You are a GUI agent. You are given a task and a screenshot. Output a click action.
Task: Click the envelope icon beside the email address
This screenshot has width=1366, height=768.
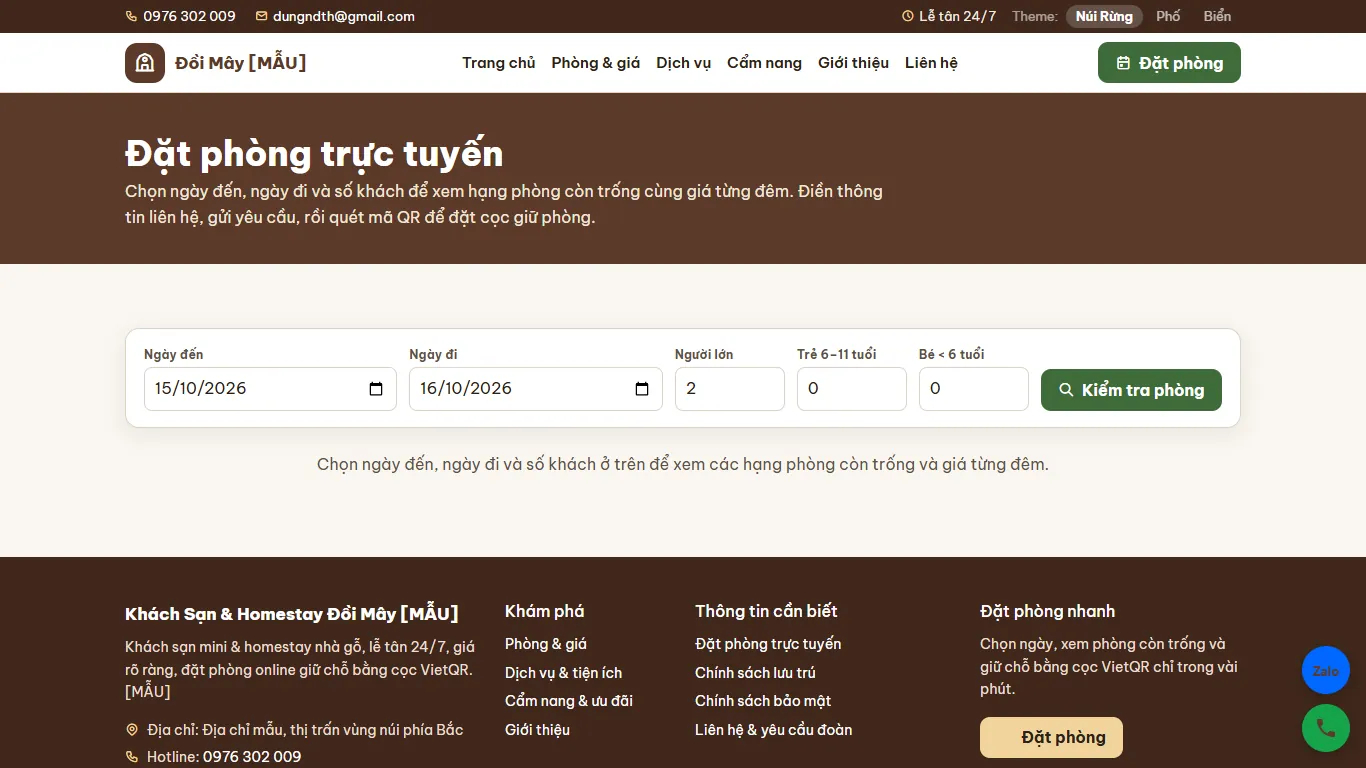[262, 16]
